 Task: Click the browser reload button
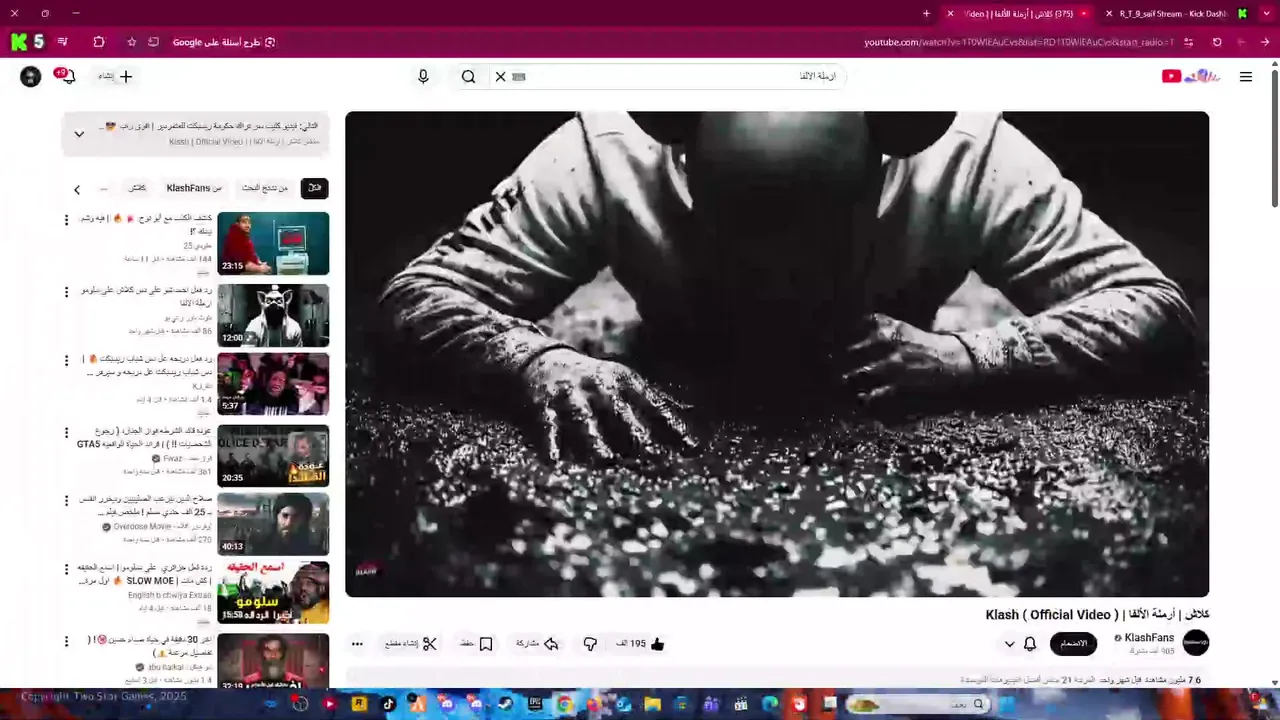pyautogui.click(x=1217, y=42)
